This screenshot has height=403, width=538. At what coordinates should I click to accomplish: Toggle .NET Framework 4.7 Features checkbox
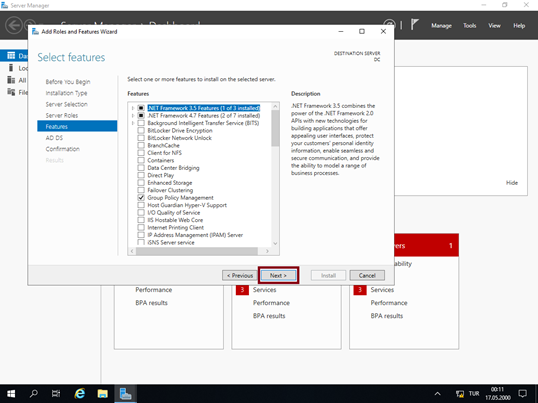coord(141,116)
